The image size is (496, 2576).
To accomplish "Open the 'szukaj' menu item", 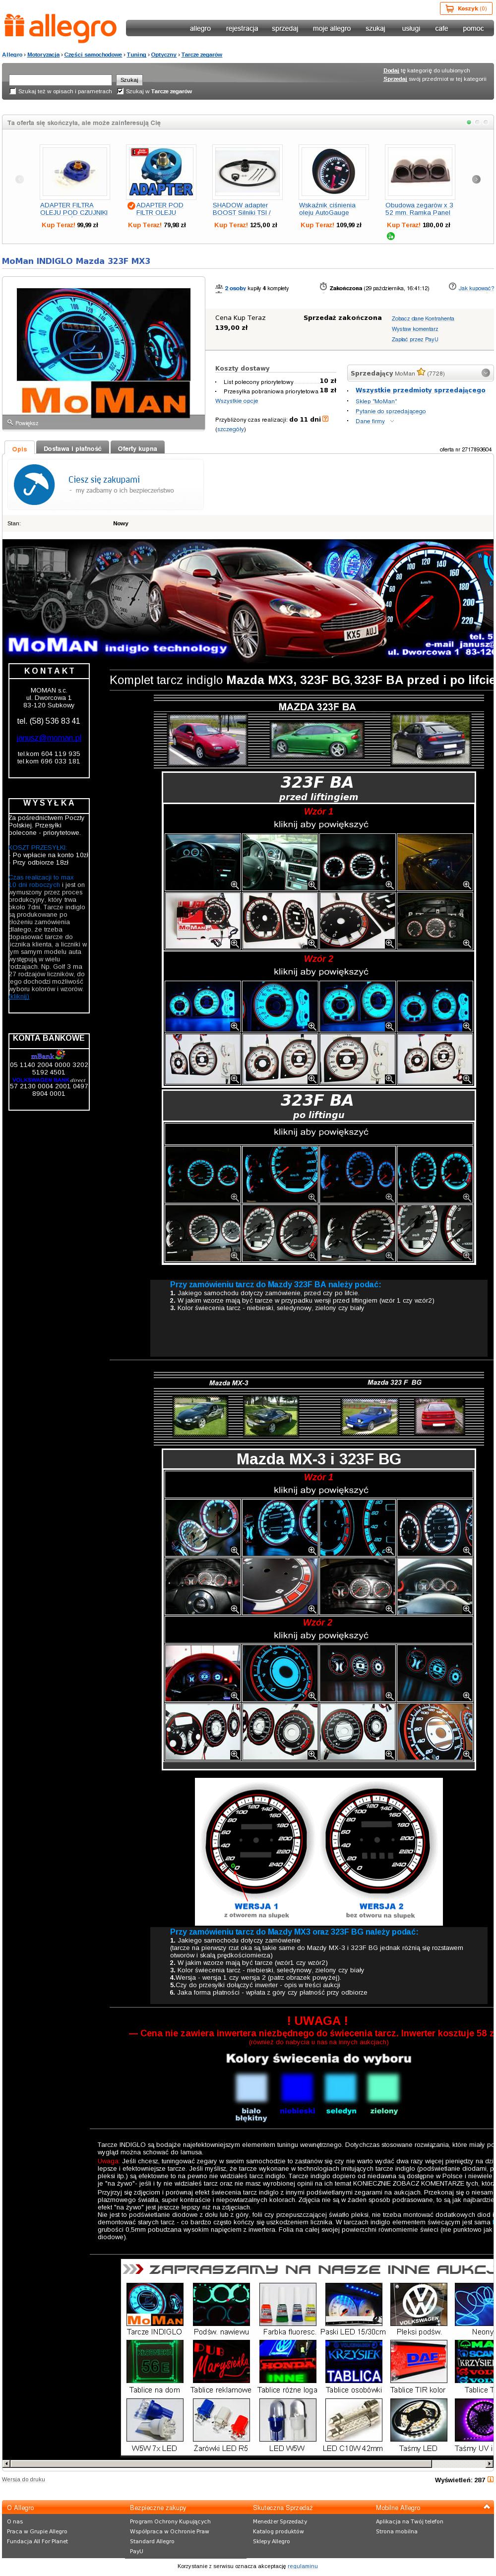I will pos(375,28).
